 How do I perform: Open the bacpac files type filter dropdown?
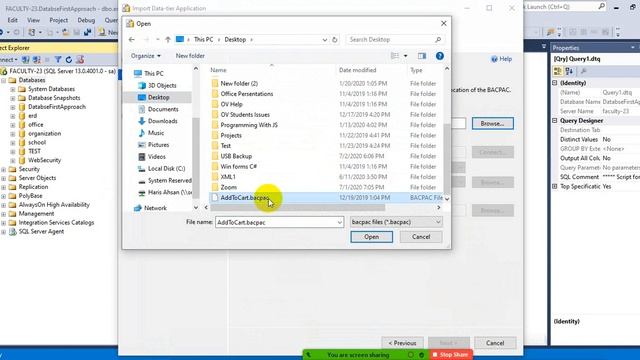click(396, 222)
